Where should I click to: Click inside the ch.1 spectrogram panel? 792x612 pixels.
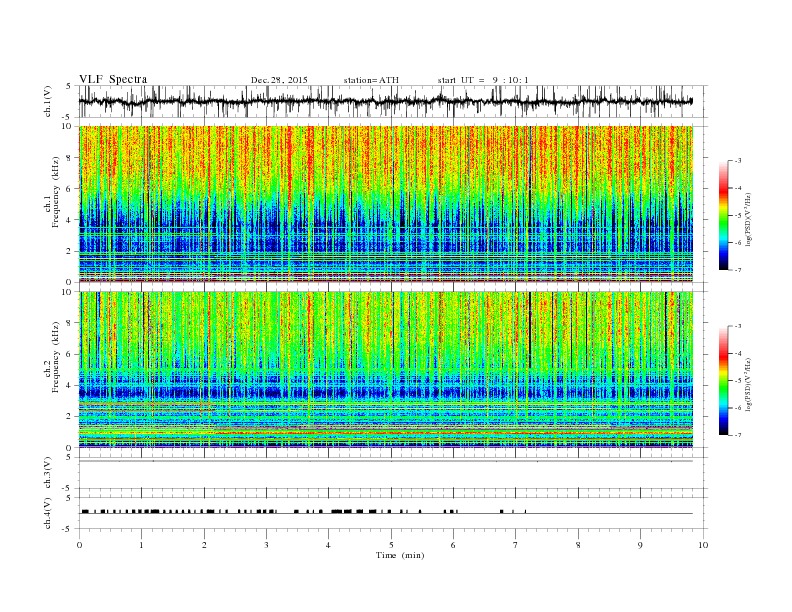386,203
